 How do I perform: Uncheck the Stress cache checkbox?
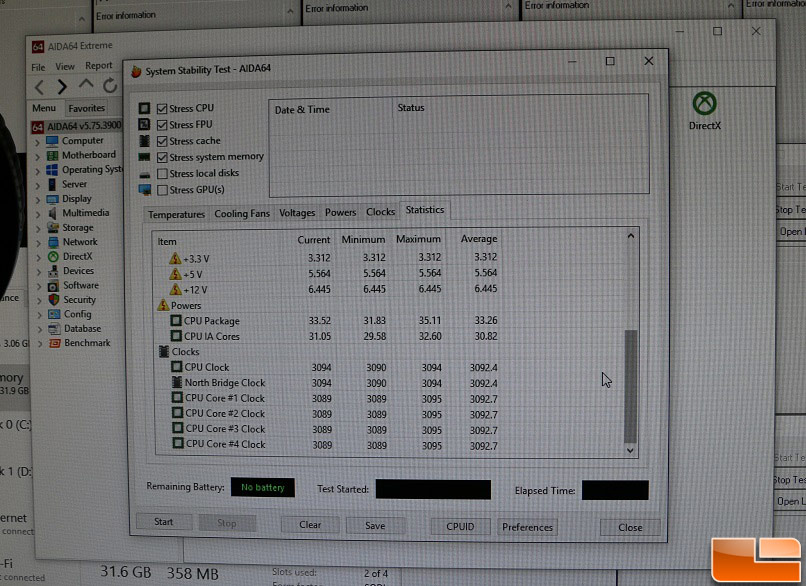(162, 141)
